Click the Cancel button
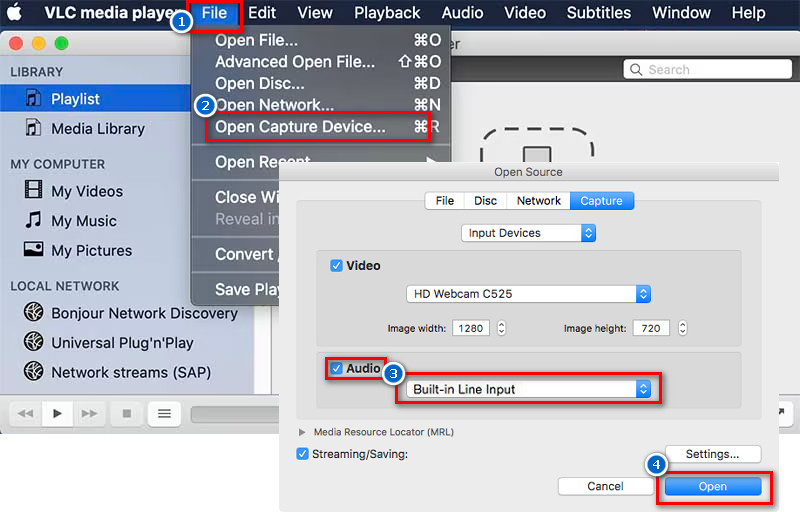This screenshot has width=800, height=512. (605, 486)
